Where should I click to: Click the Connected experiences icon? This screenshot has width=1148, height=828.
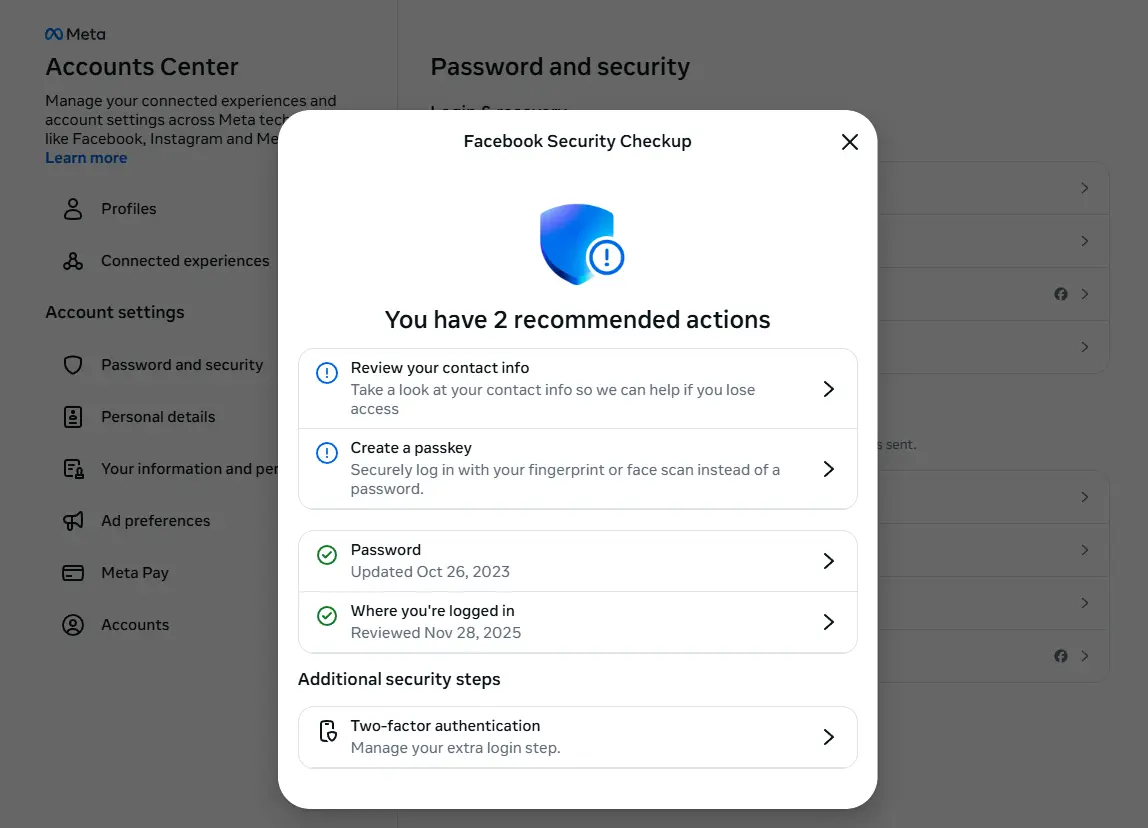coord(72,260)
